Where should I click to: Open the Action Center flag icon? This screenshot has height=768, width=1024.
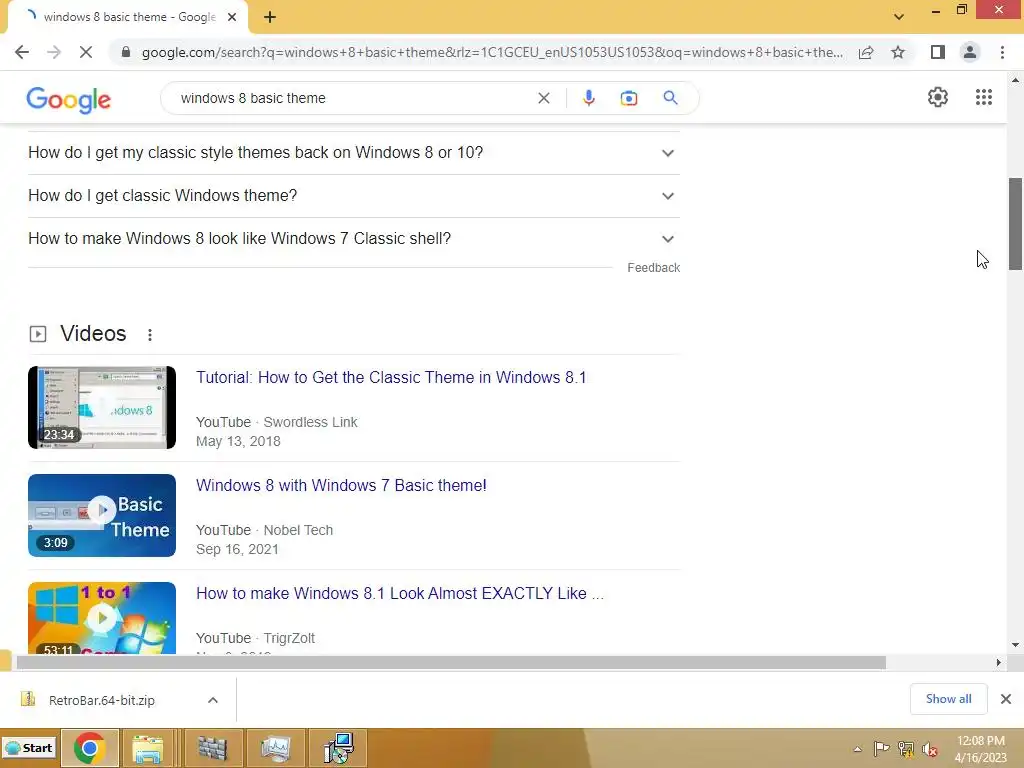click(881, 749)
